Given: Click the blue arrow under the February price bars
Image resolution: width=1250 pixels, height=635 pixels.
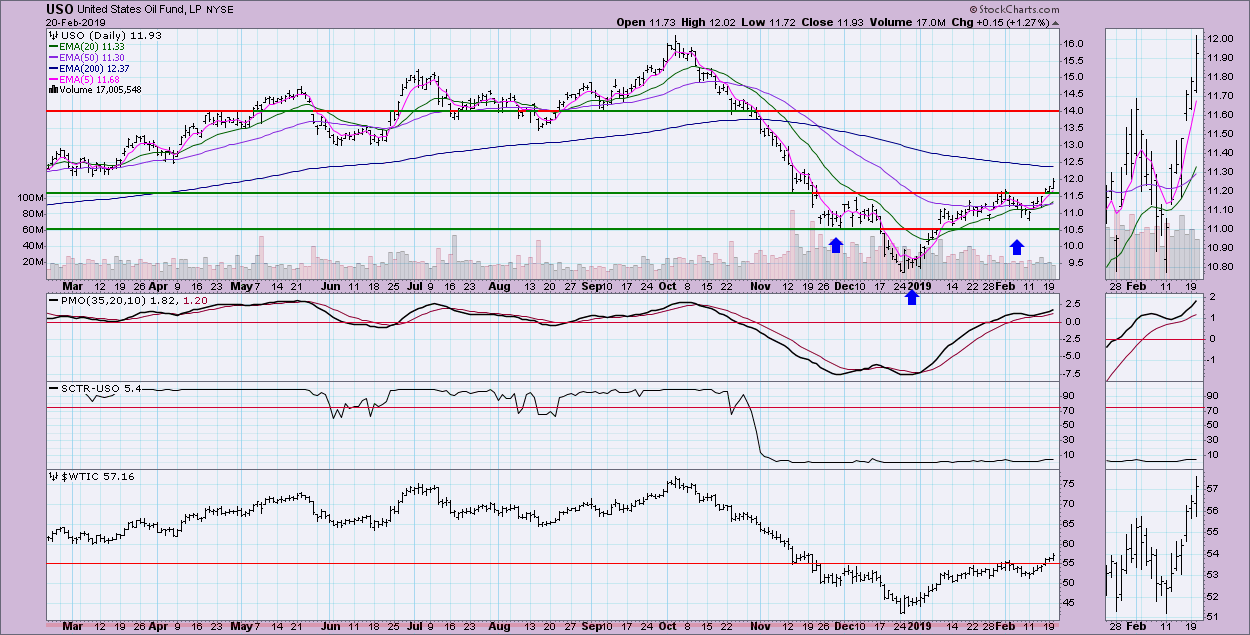Looking at the screenshot, I should coord(1017,247).
